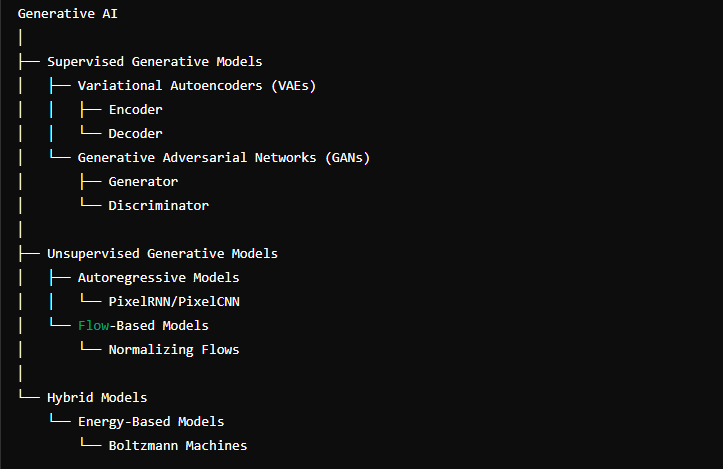Click branch connector before Unsupervised Generative Models

click(29, 253)
